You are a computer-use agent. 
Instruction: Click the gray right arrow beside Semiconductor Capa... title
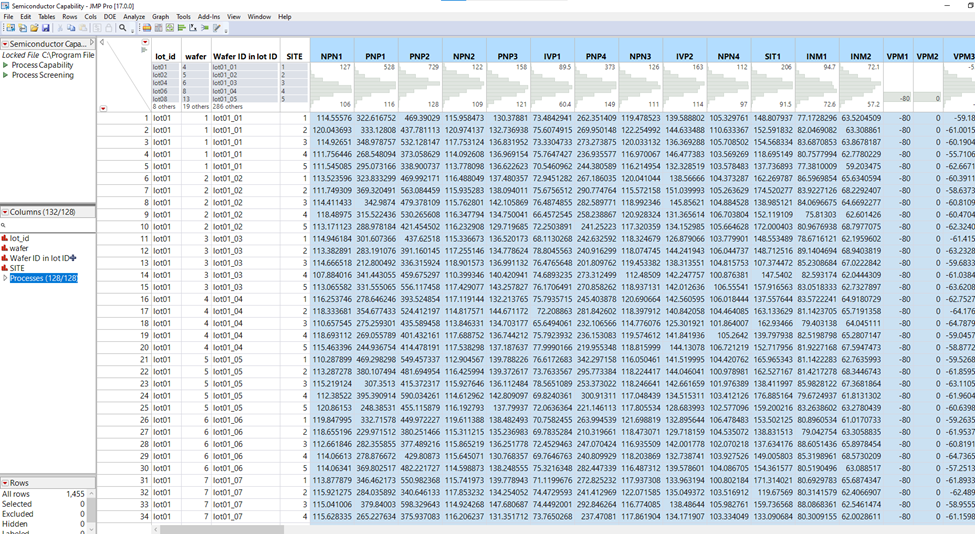tap(91, 43)
